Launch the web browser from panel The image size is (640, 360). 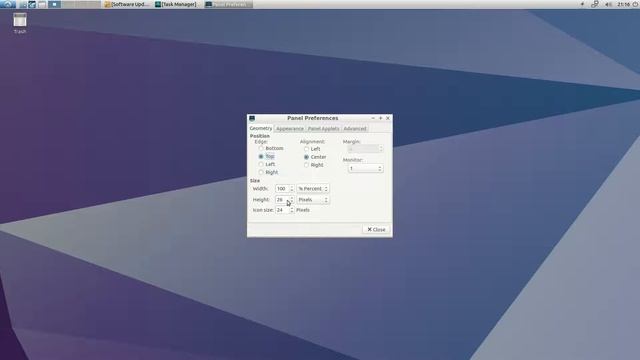click(x=32, y=4)
